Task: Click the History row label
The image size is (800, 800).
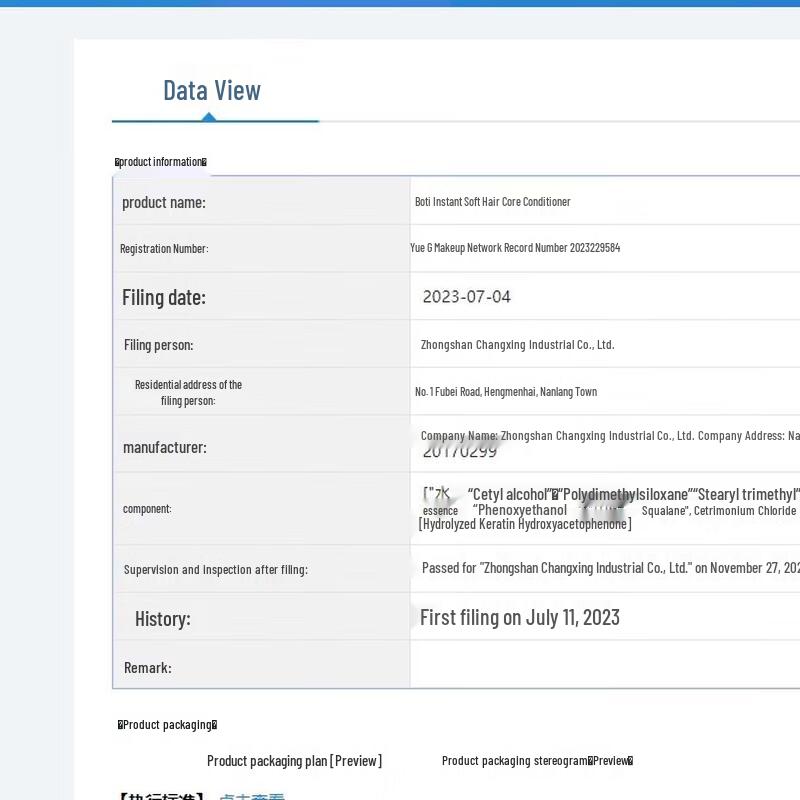Action: (x=162, y=619)
